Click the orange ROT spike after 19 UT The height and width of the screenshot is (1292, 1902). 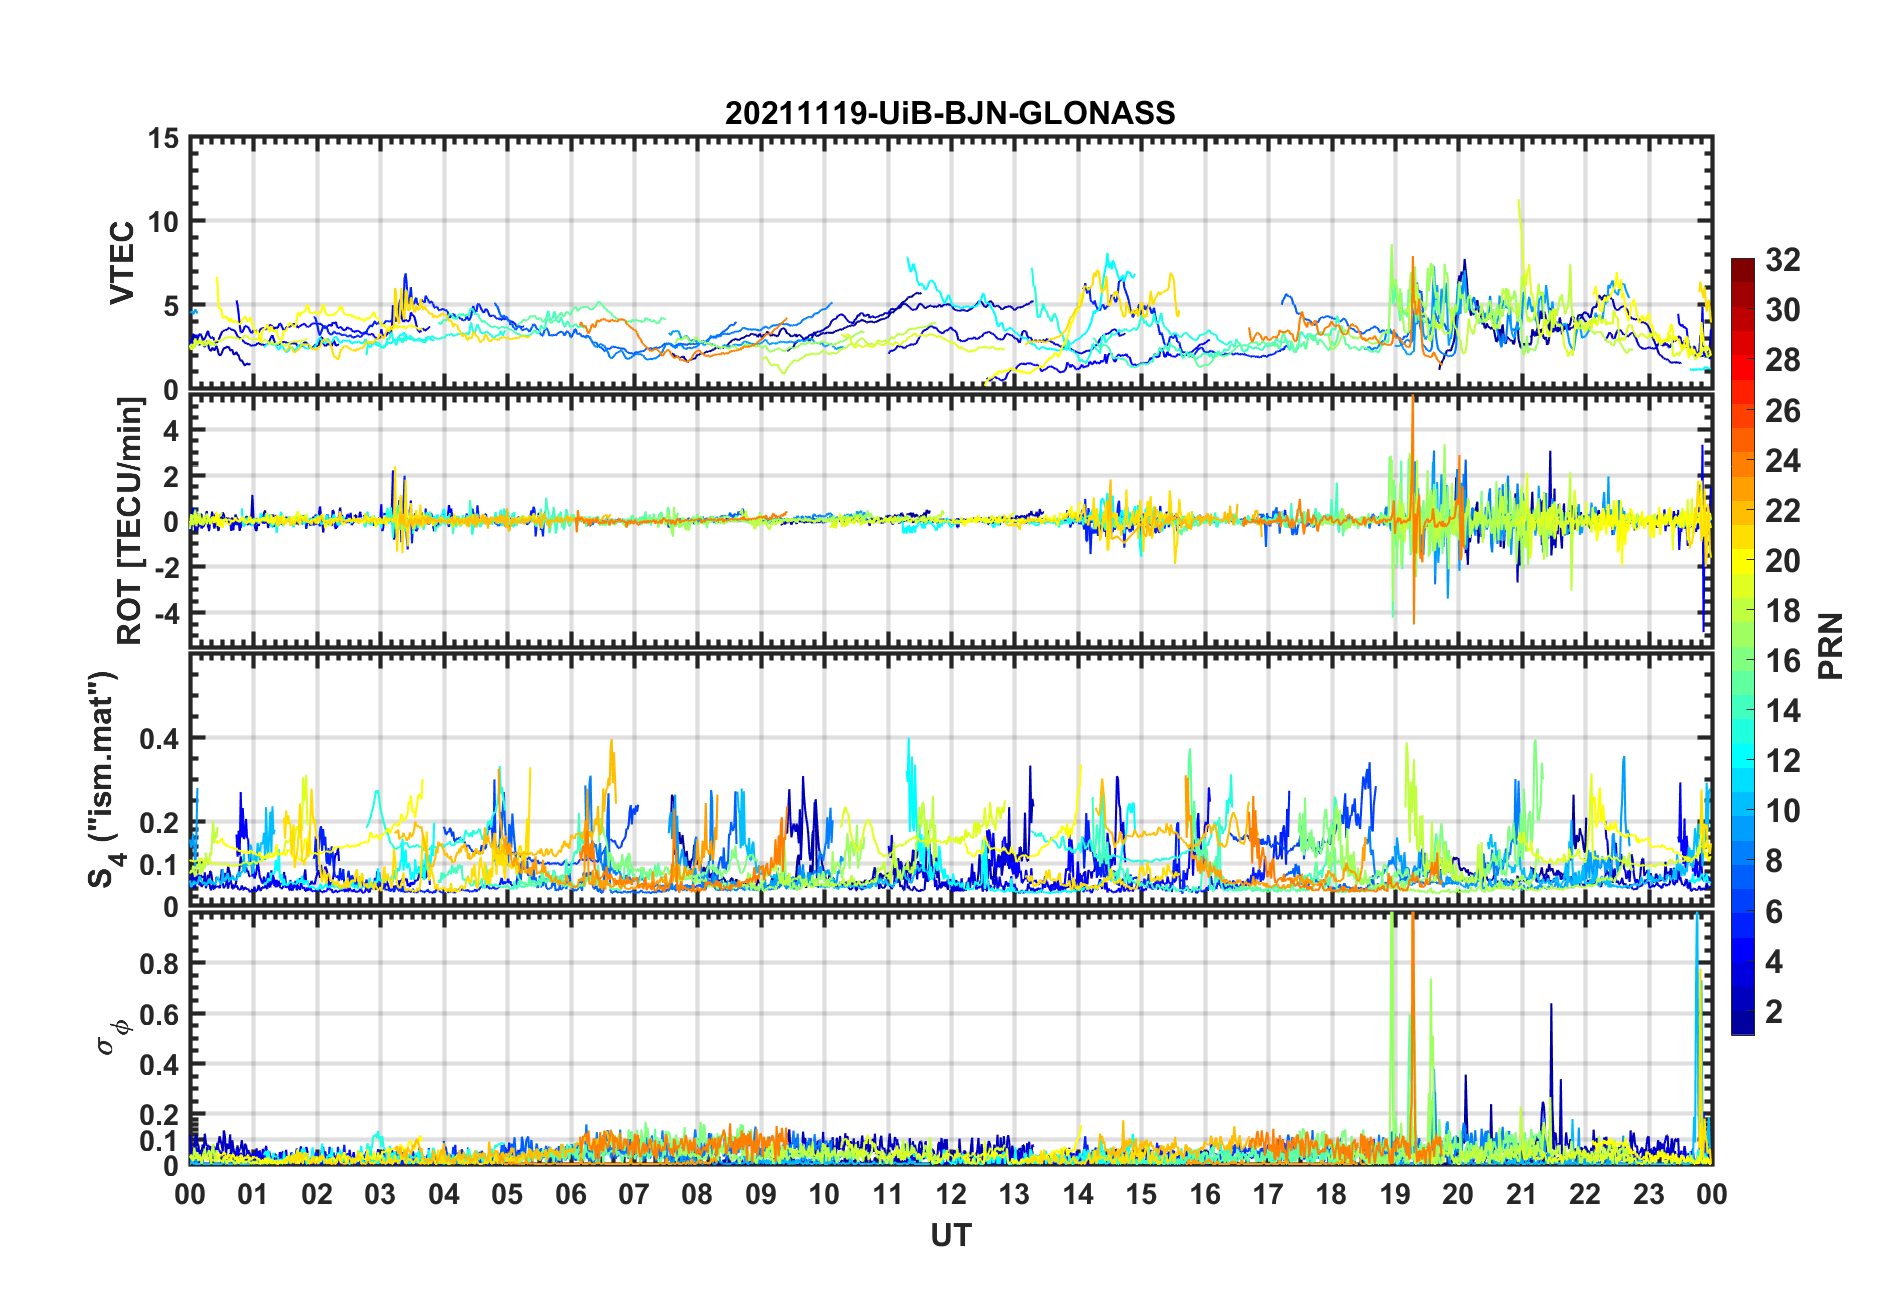[x=1413, y=510]
